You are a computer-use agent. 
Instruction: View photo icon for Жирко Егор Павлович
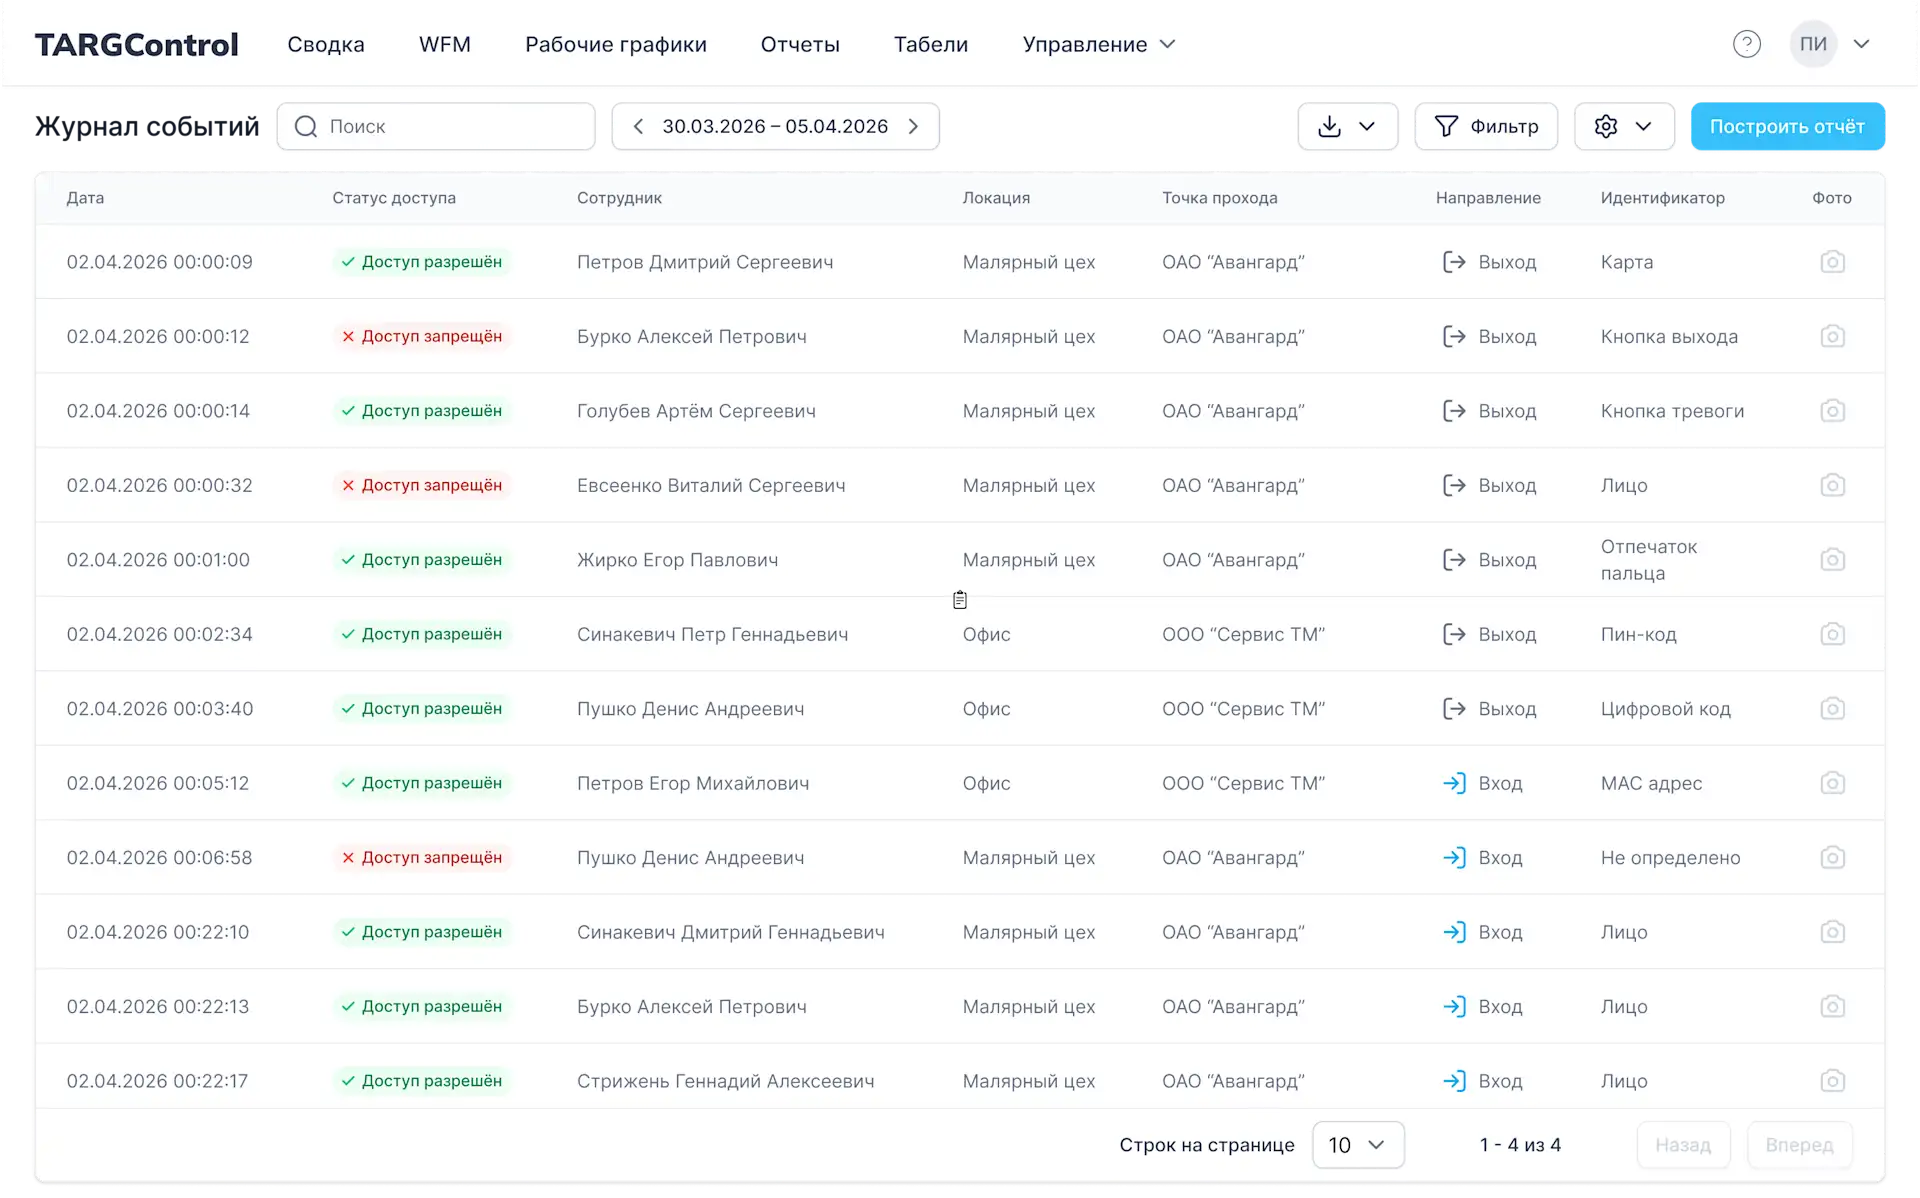coord(1832,560)
